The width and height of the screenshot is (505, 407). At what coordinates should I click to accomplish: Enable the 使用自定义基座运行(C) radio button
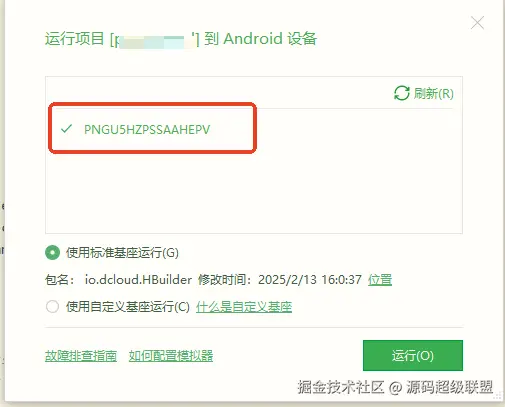[x=52, y=306]
